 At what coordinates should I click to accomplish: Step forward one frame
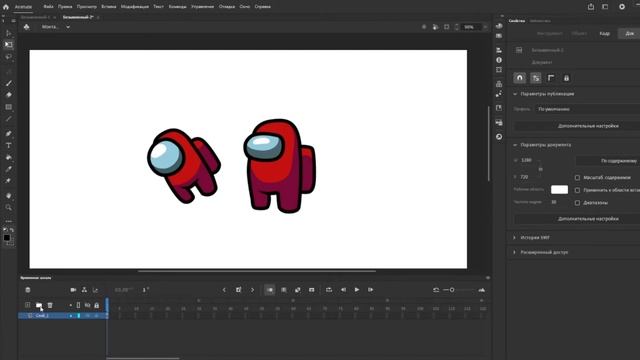coord(371,290)
